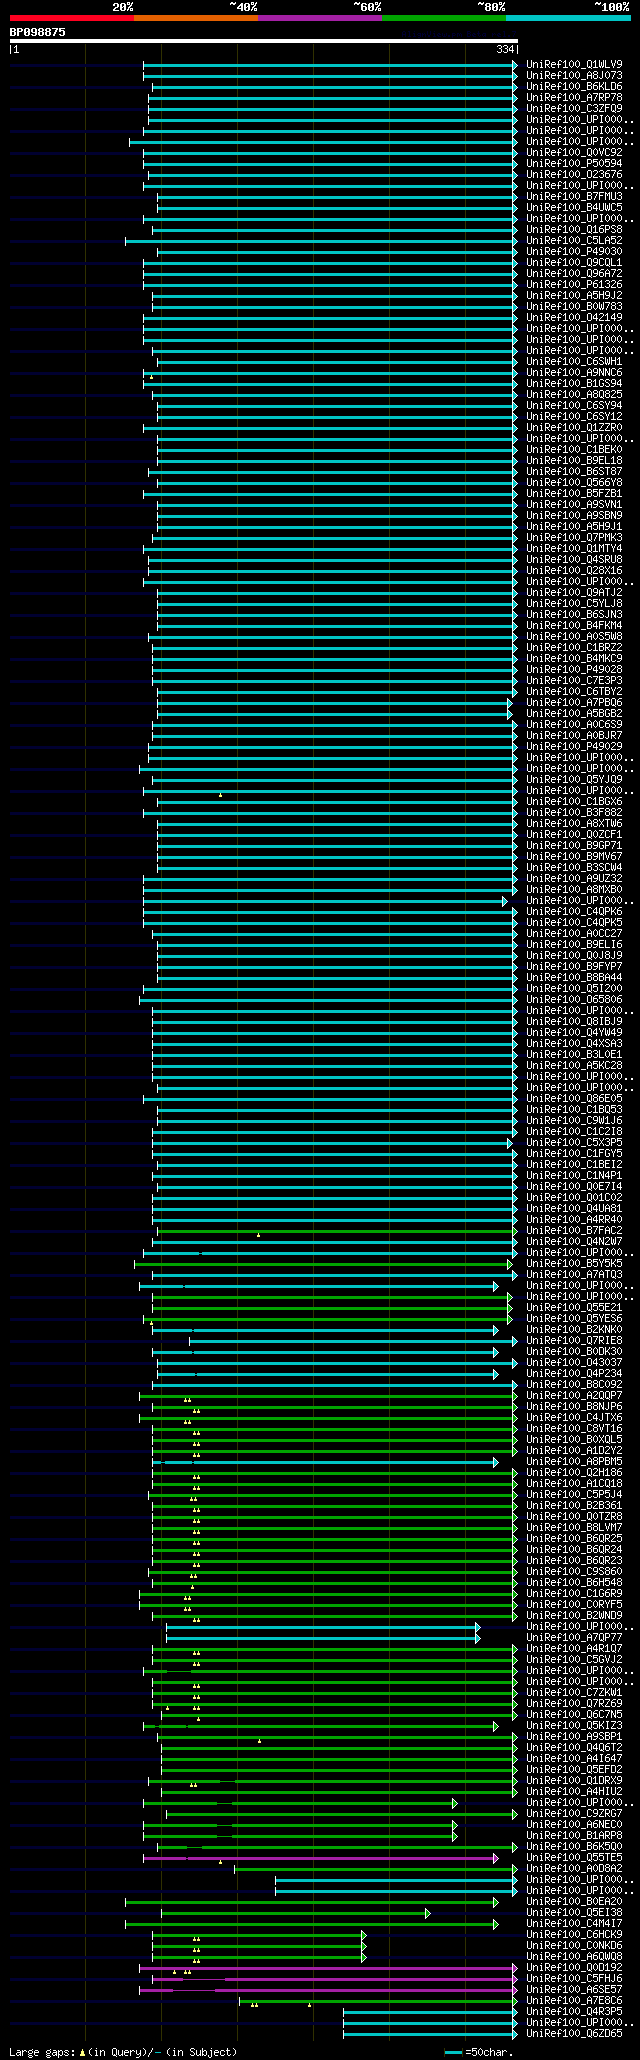640x2060 pixels.
Task: Click the purple alignment bar for UniRef100_Q55TE5
Action: coord(321,1857)
